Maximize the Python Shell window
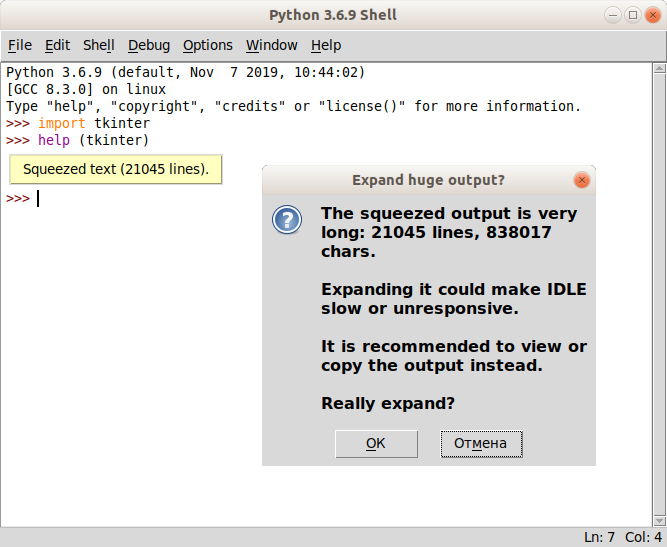This screenshot has width=667, height=547. pyautogui.click(x=633, y=15)
